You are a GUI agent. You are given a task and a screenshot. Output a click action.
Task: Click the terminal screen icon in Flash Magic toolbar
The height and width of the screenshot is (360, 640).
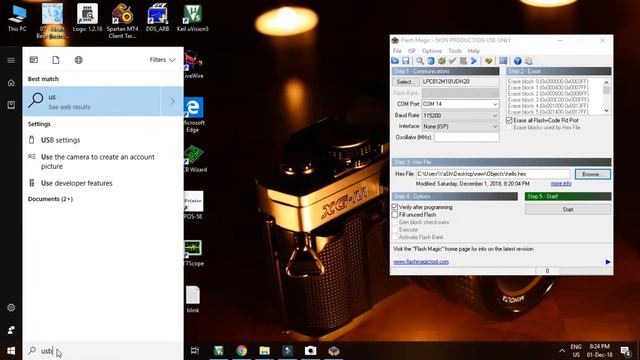(x=503, y=61)
